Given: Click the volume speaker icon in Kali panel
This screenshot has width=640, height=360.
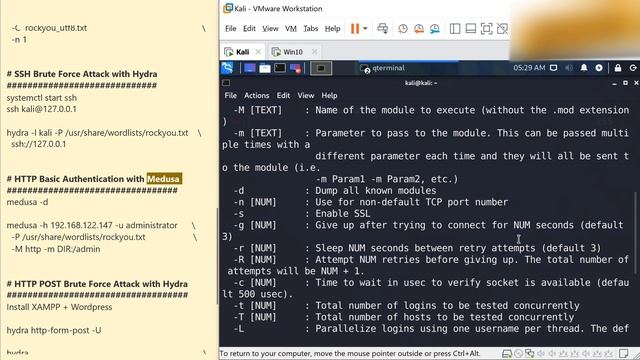Looking at the screenshot, I should point(569,68).
